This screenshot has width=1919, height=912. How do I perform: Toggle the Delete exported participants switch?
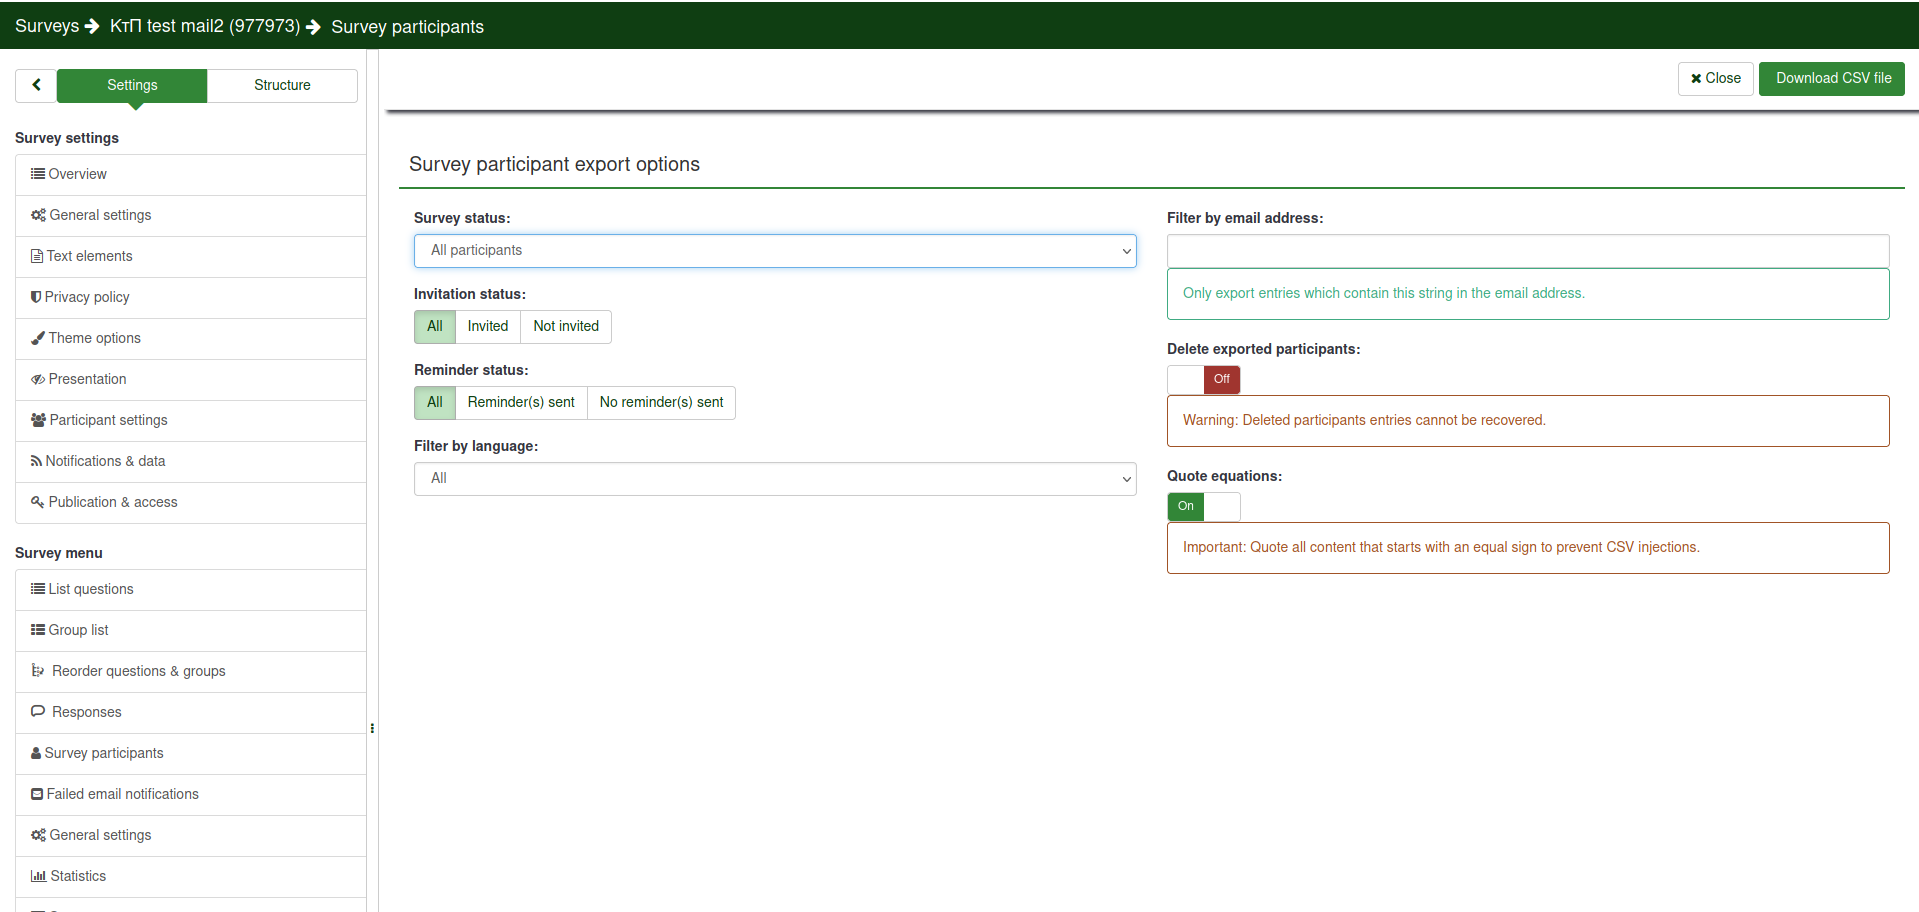[x=1203, y=380]
